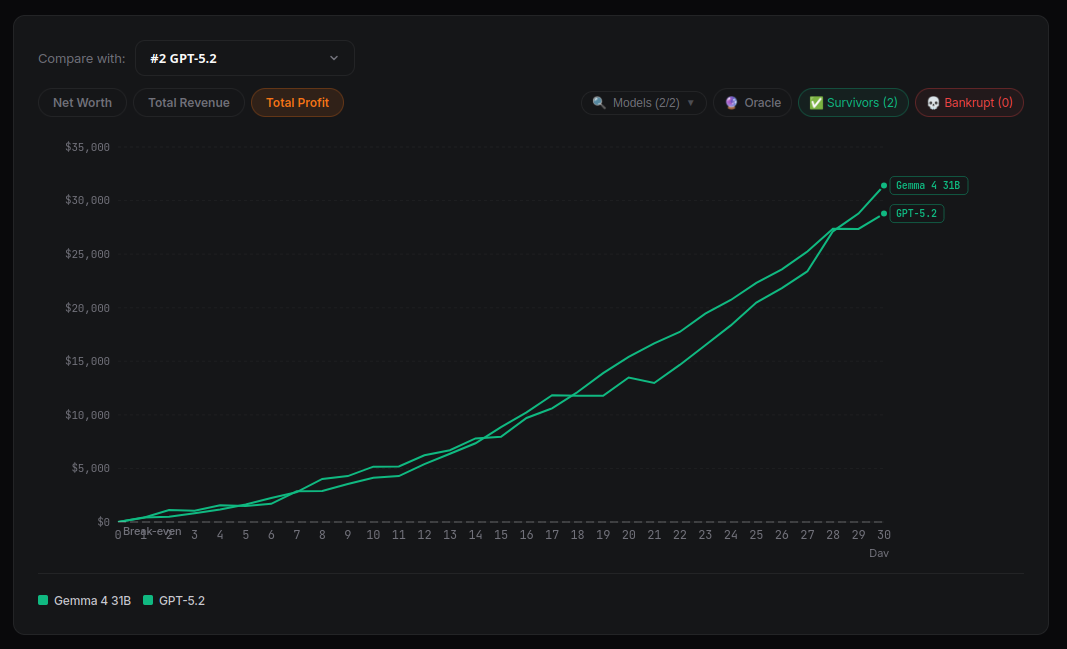Image resolution: width=1067 pixels, height=649 pixels.
Task: Click the chevron arrow in compare dropdown
Action: pyautogui.click(x=334, y=59)
